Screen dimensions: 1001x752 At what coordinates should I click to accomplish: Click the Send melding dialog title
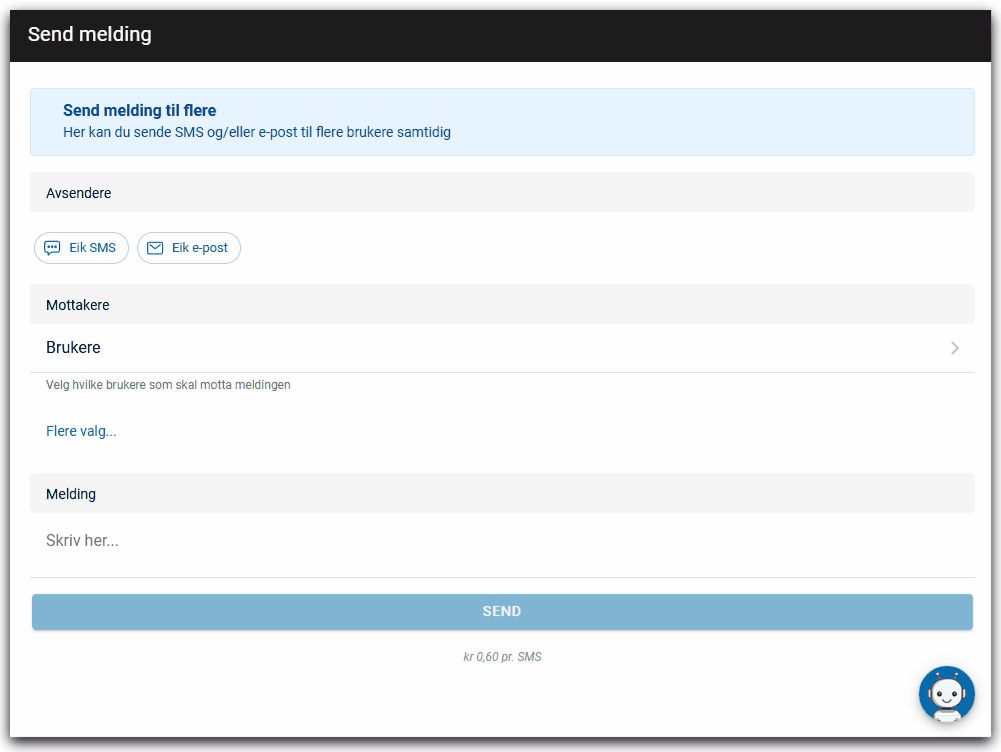point(90,35)
